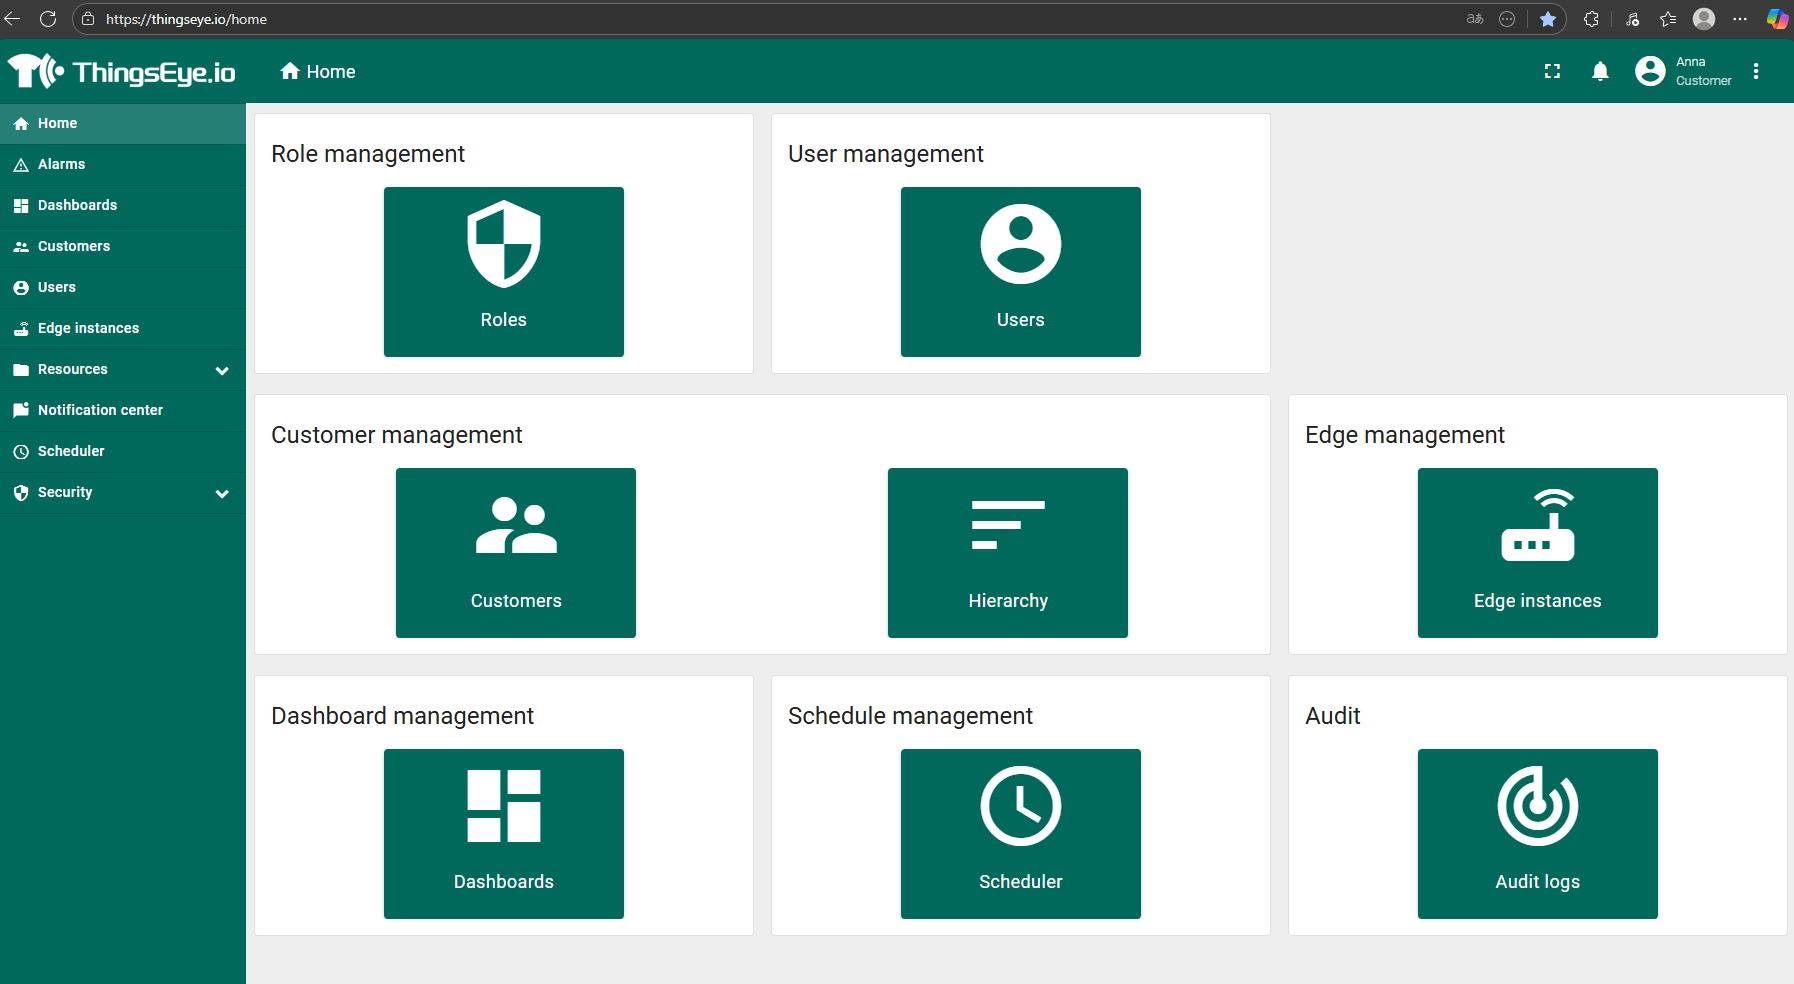The height and width of the screenshot is (984, 1794).
Task: Open the Hierarchy tile
Action: [1007, 552]
